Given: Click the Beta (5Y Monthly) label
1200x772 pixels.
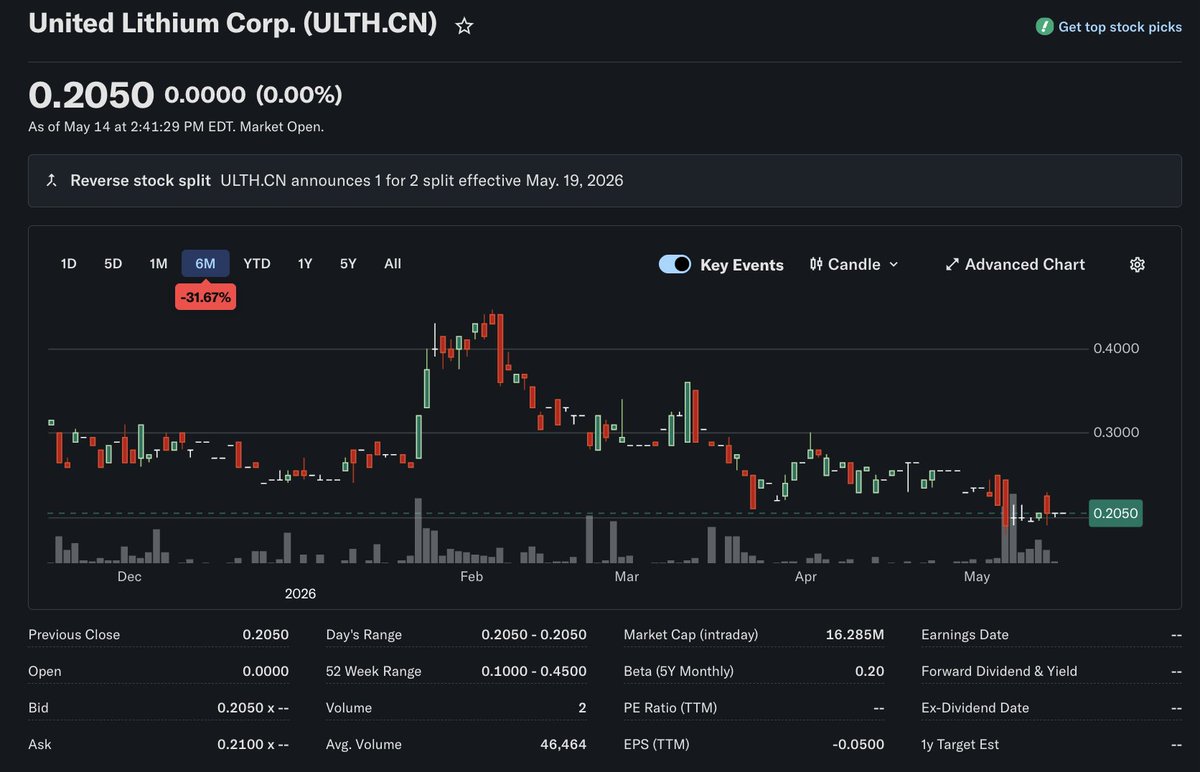Looking at the screenshot, I should pyautogui.click(x=678, y=671).
